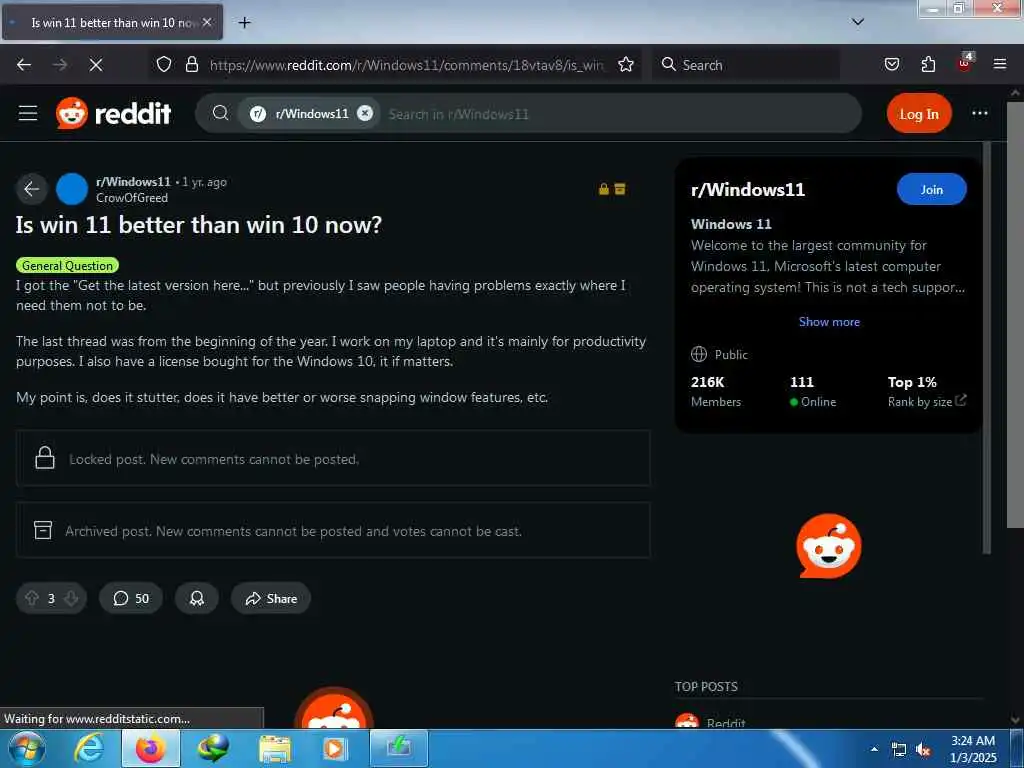Open File Explorer folder on taskbar
Image resolution: width=1024 pixels, height=768 pixels.
click(x=274, y=748)
